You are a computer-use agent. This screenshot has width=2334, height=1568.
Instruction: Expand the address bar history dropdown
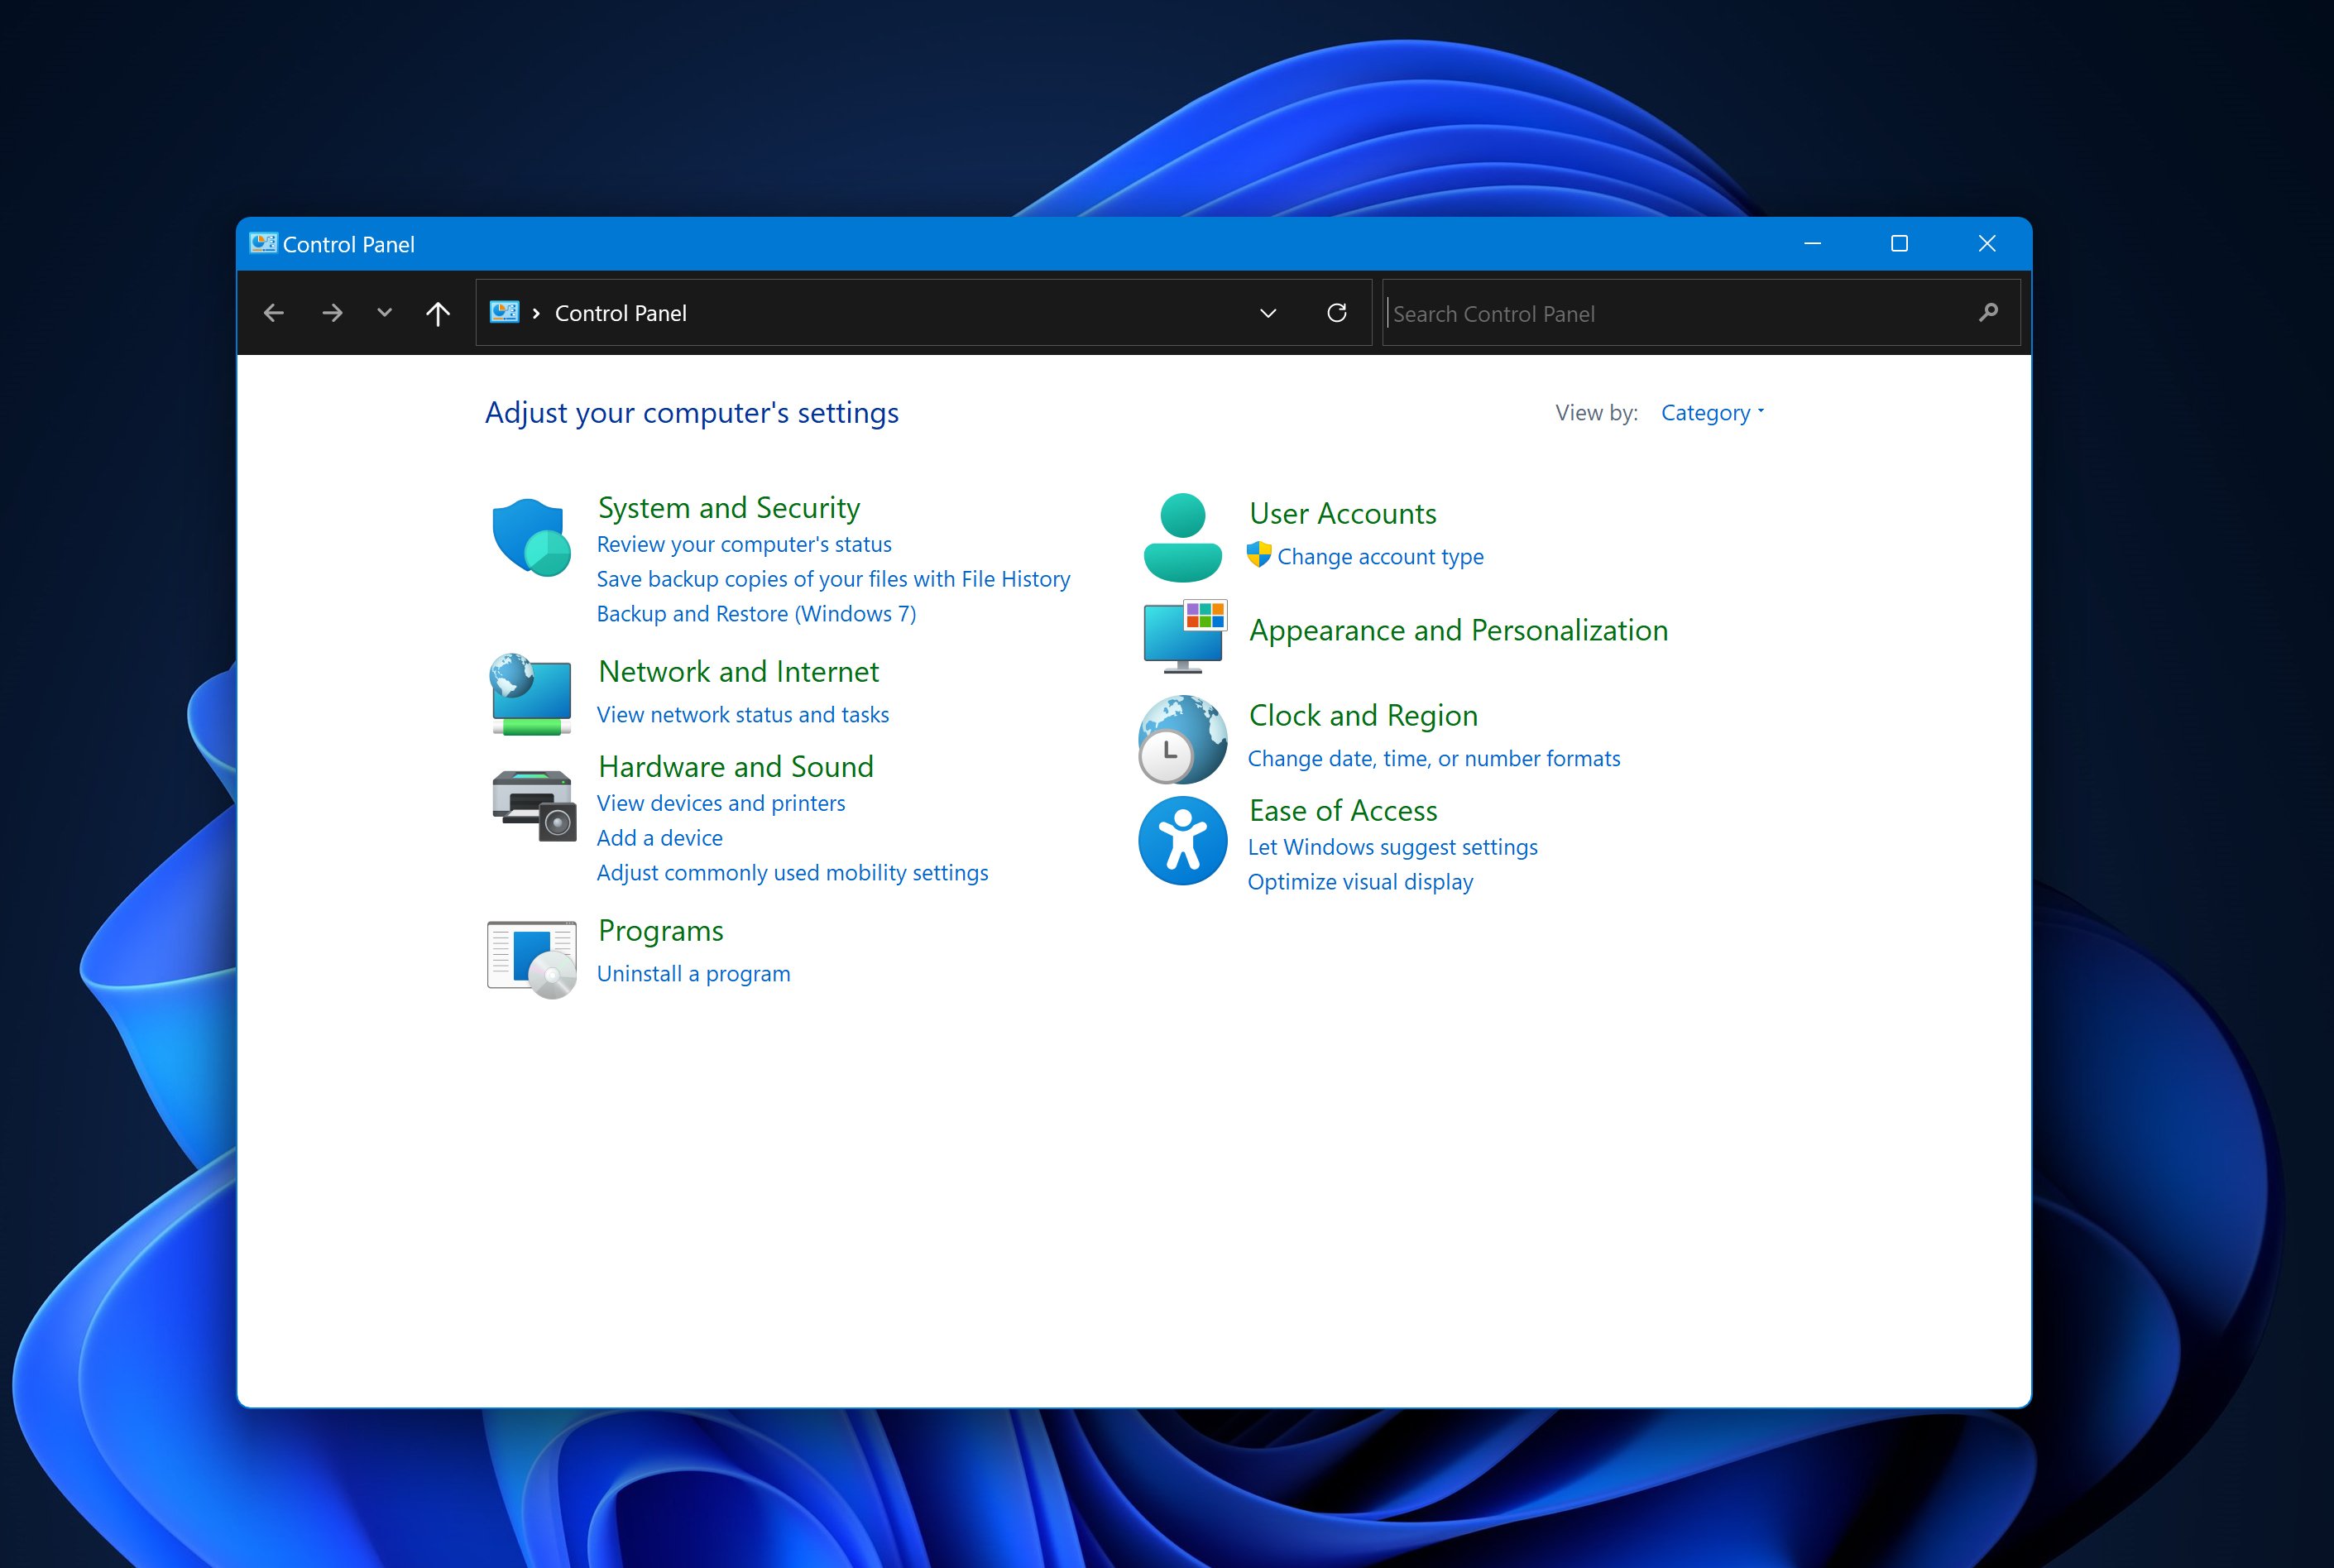pos(1268,313)
